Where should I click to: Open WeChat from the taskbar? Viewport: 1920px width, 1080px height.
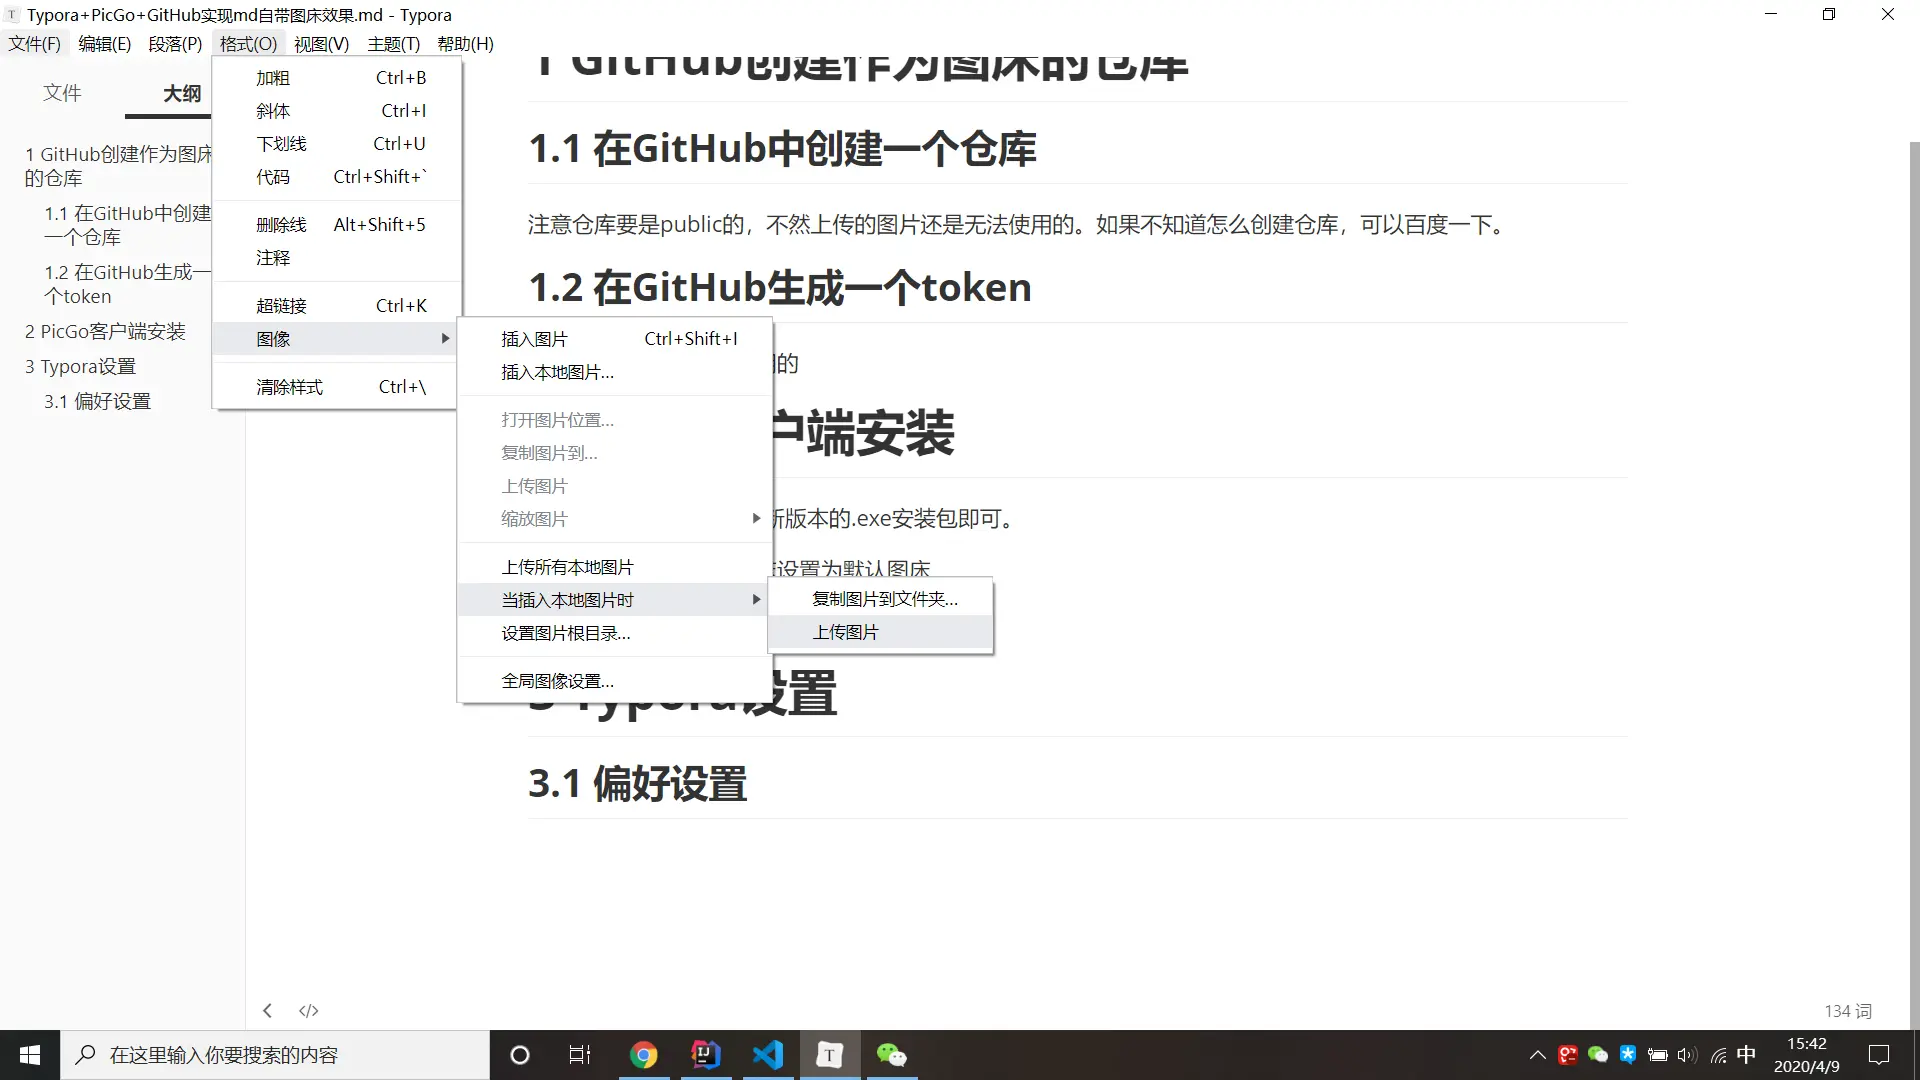pos(891,1055)
